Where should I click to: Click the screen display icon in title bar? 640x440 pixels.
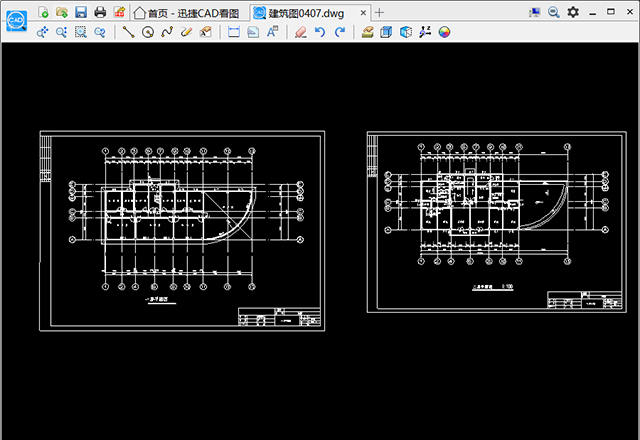pyautogui.click(x=534, y=12)
